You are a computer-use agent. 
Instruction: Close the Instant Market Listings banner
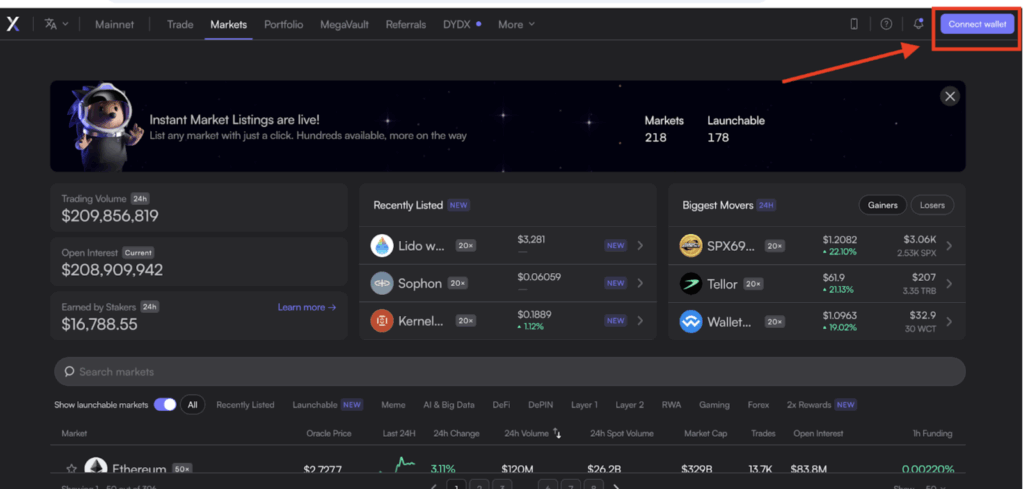(x=950, y=97)
